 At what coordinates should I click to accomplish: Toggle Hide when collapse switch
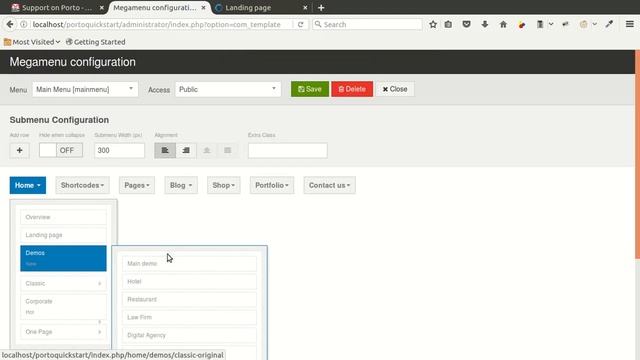coord(61,150)
